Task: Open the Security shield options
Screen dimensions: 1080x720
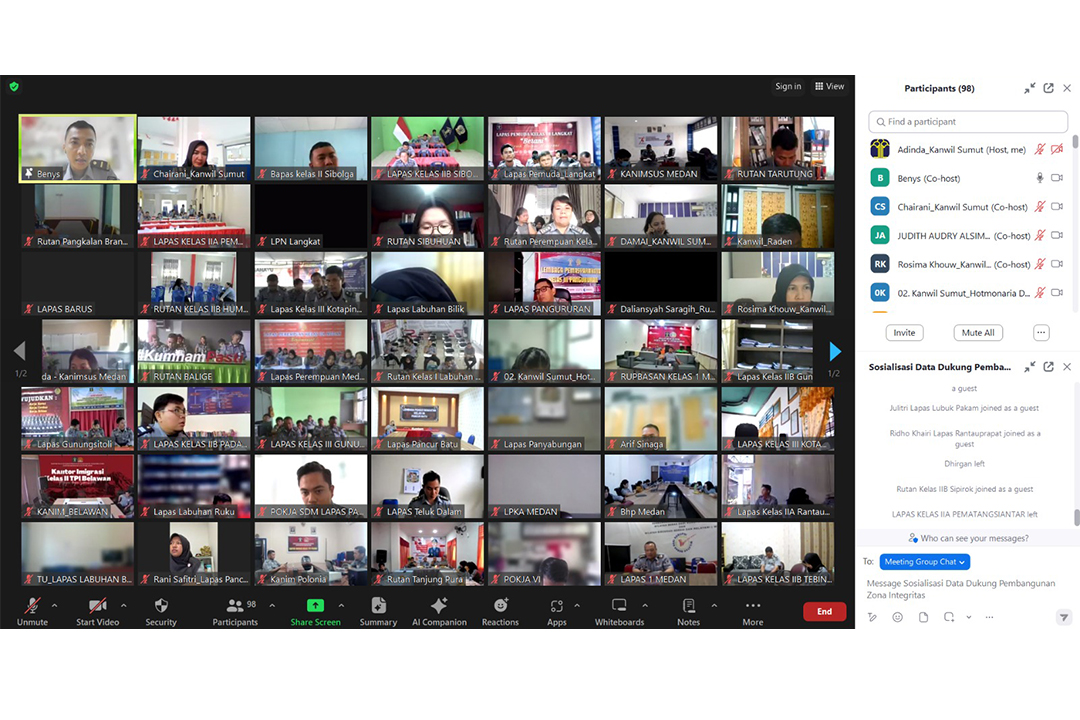Action: (x=161, y=610)
